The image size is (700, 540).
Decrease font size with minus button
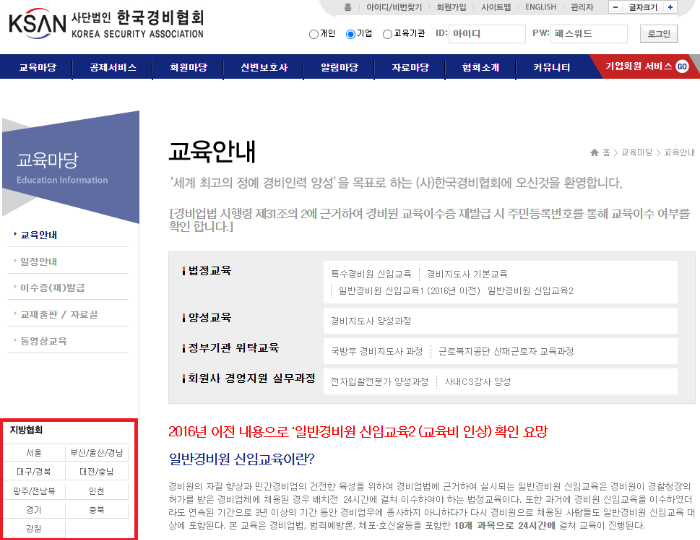(616, 7)
